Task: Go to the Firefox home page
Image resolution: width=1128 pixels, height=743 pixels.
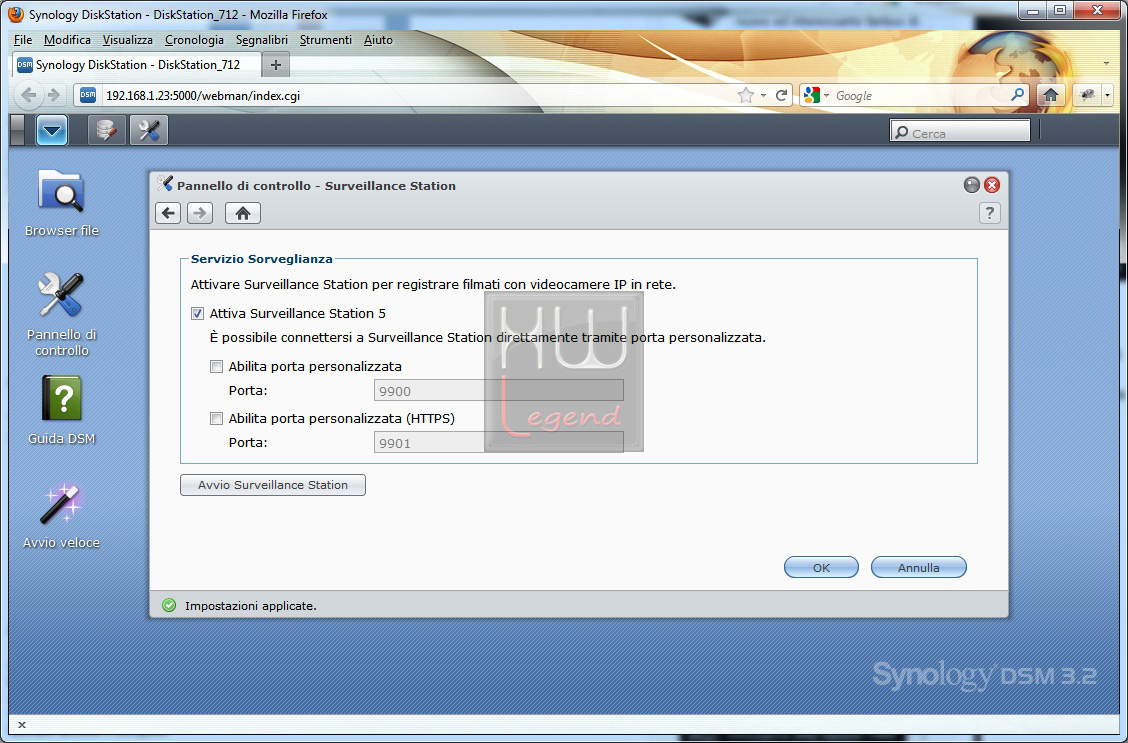Action: (1051, 95)
